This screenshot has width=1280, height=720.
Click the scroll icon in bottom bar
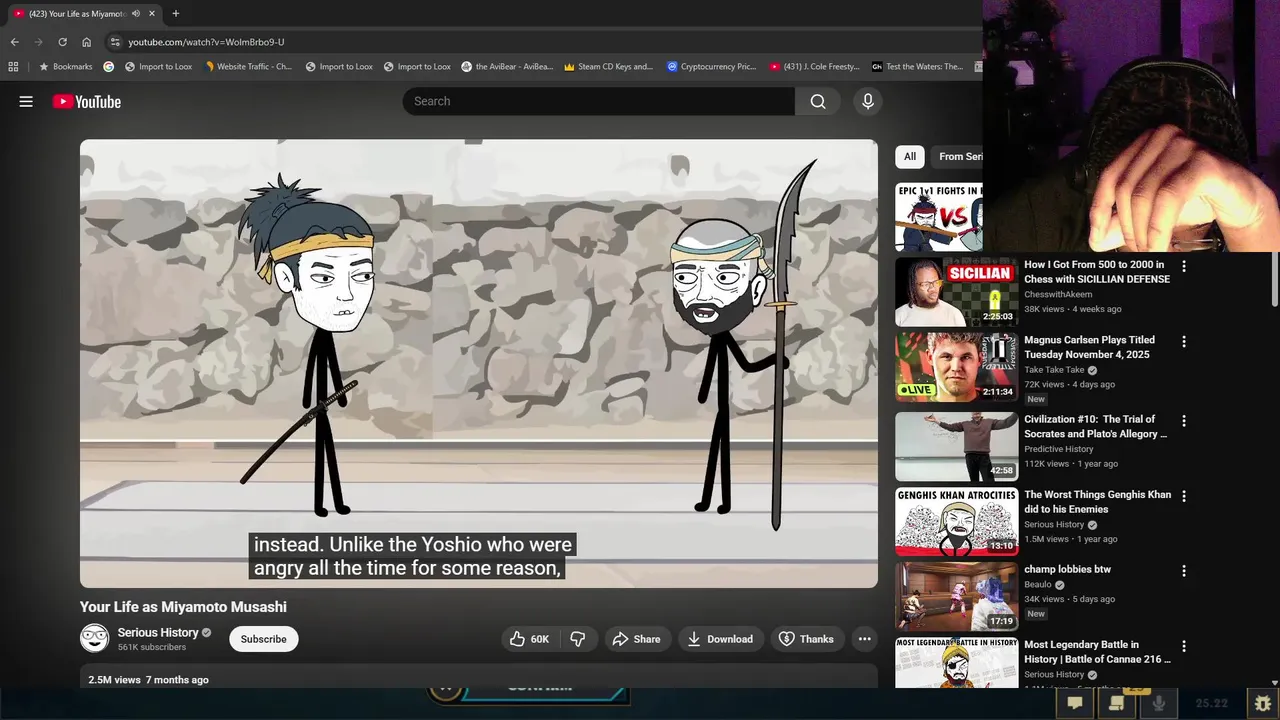pos(1117,703)
